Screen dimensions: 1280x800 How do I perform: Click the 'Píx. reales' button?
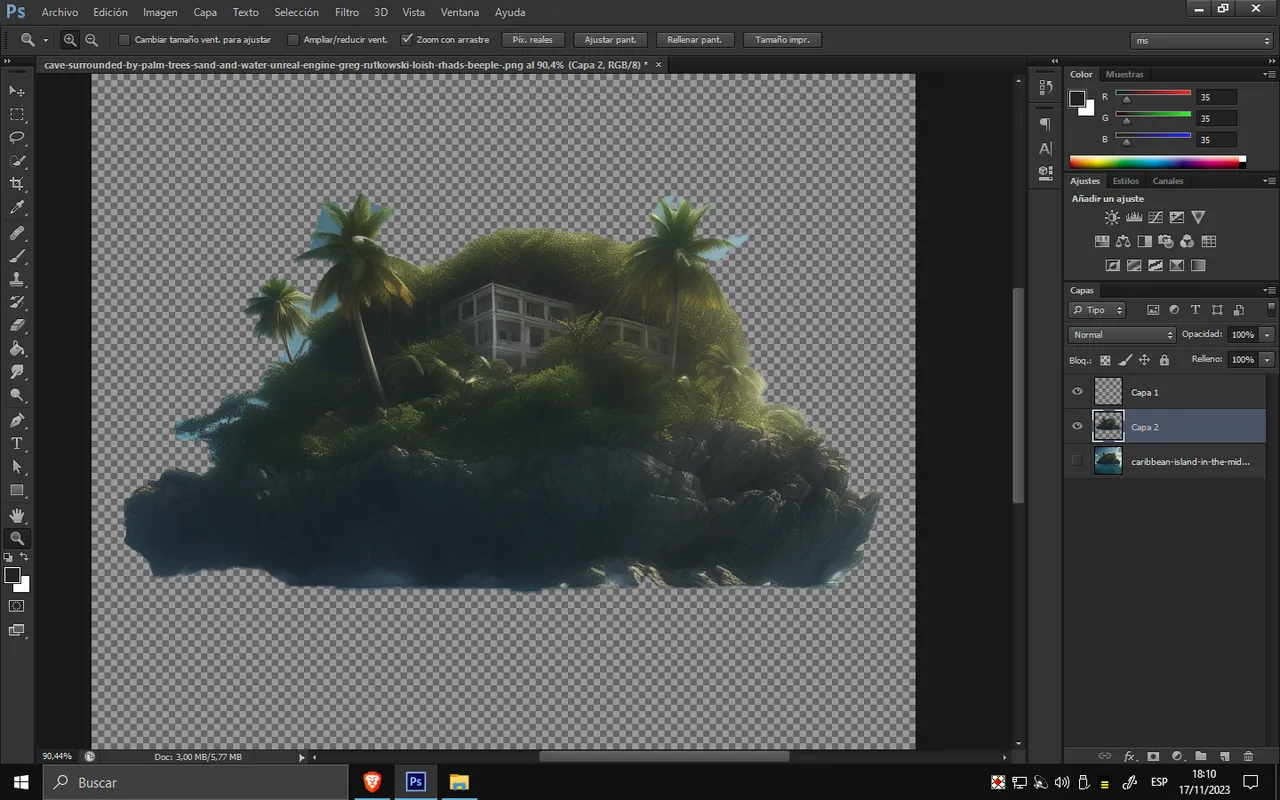click(533, 40)
